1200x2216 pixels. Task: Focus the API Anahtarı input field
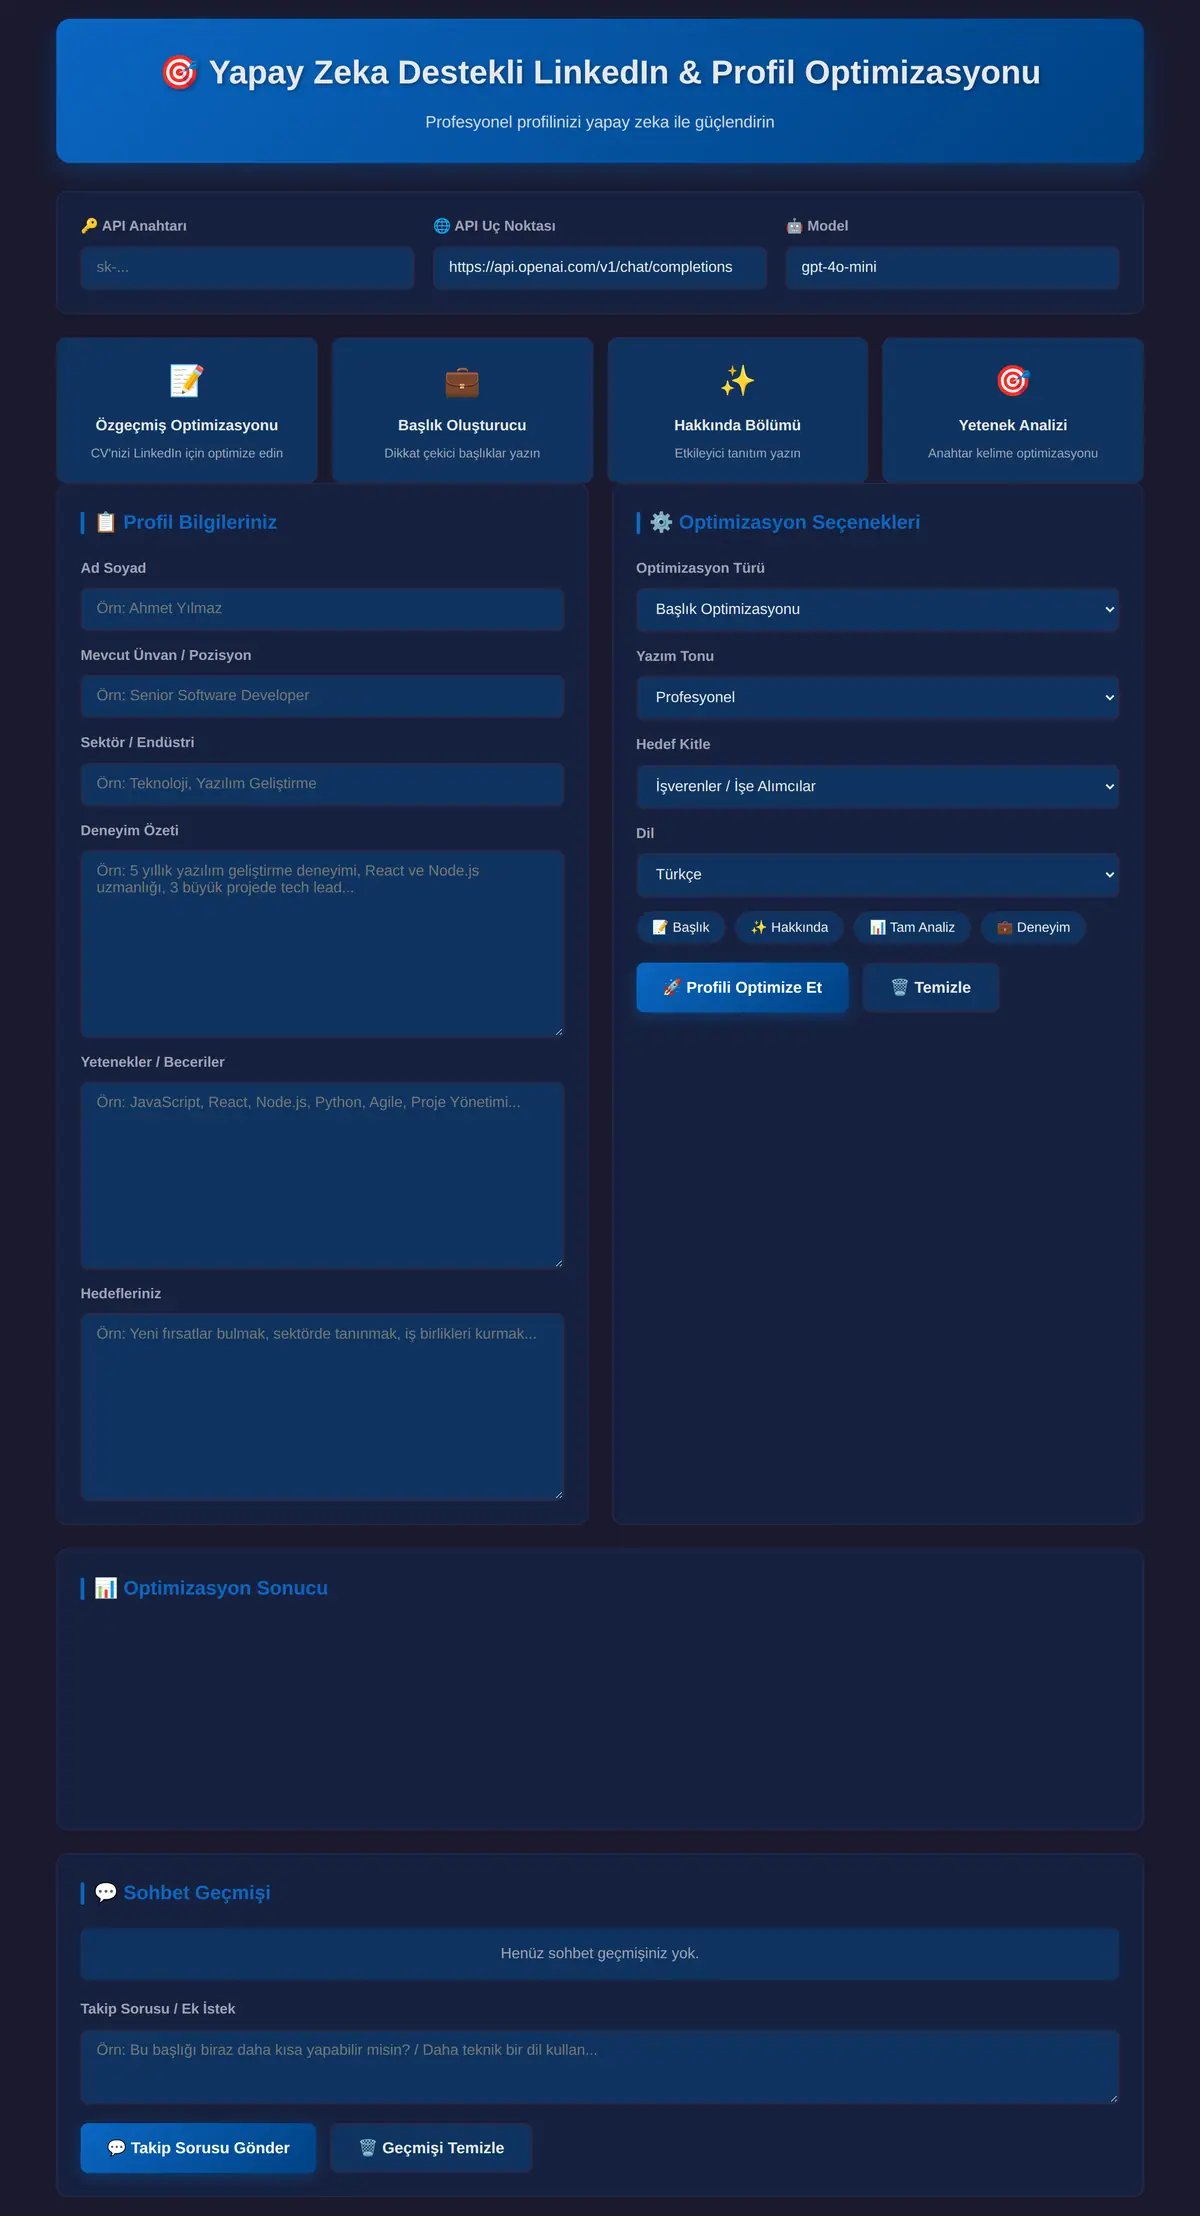(247, 268)
